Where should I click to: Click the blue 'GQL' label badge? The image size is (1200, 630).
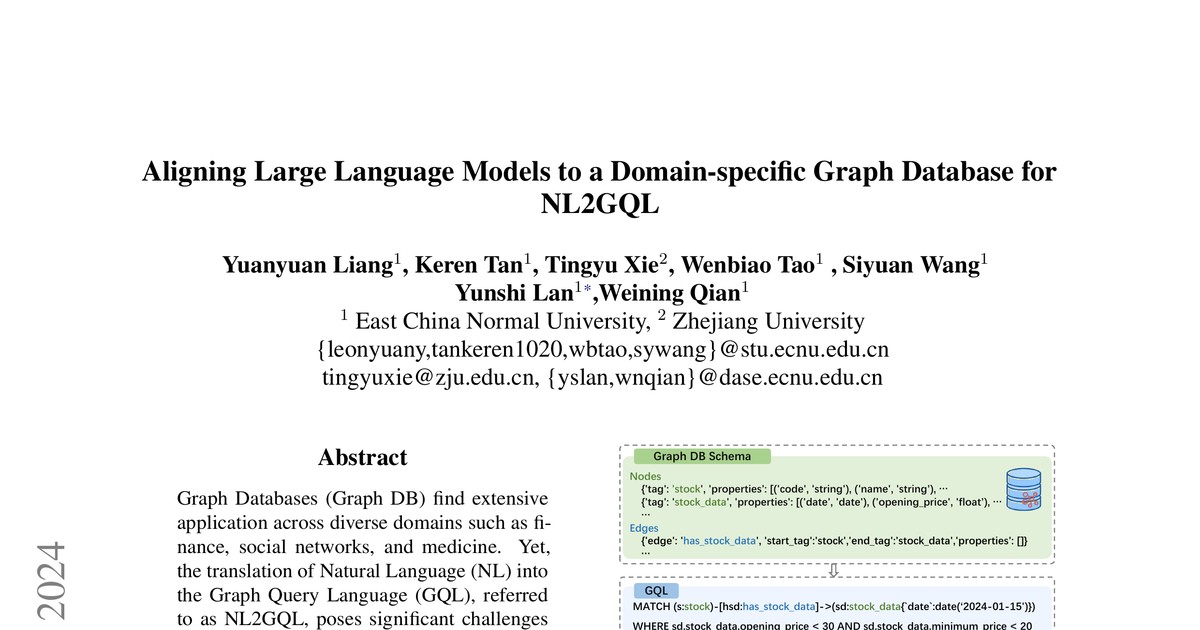657,590
